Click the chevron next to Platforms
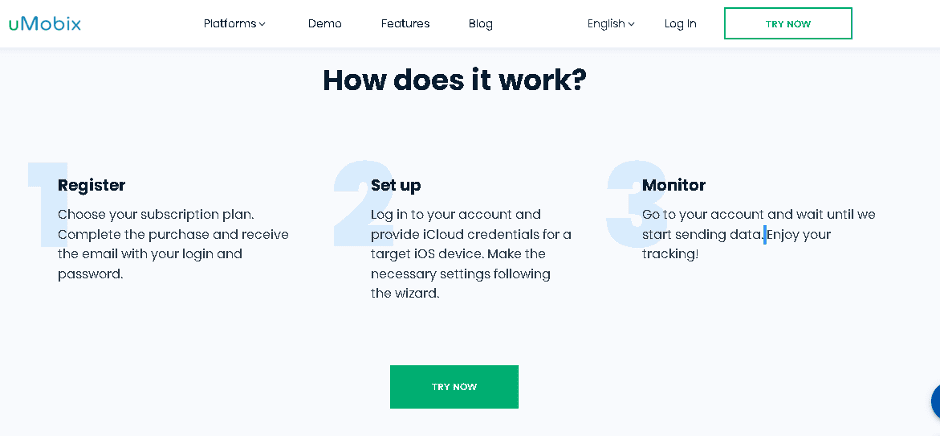This screenshot has width=941, height=437. coord(262,25)
